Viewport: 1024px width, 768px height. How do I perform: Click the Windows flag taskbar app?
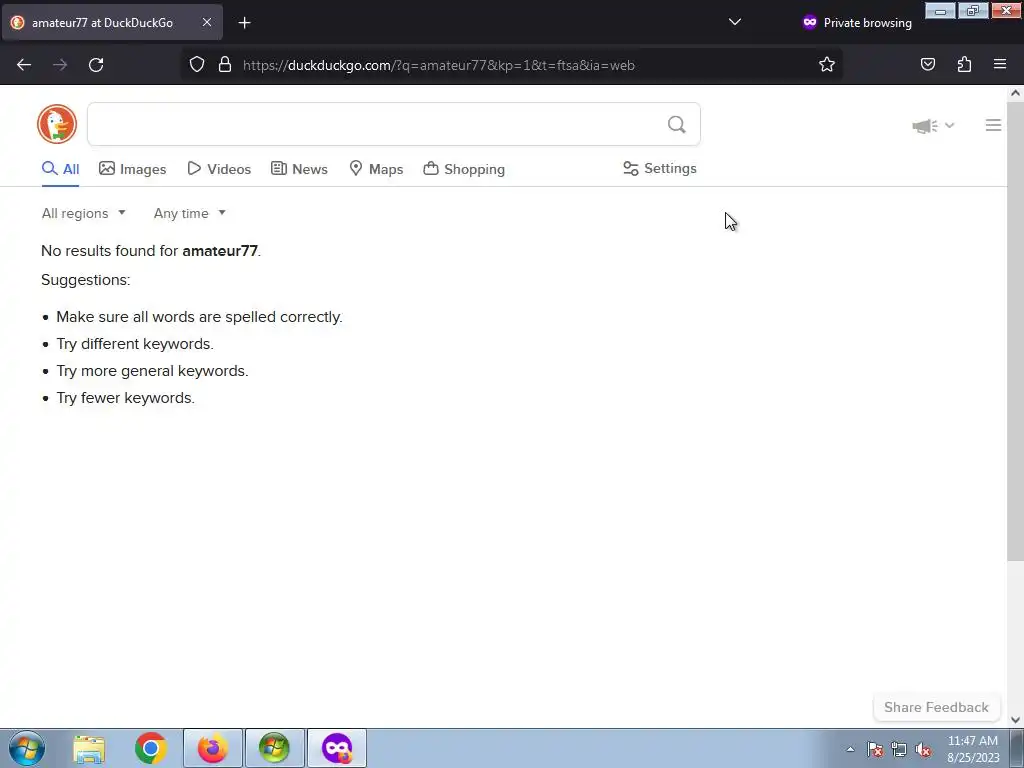275,748
